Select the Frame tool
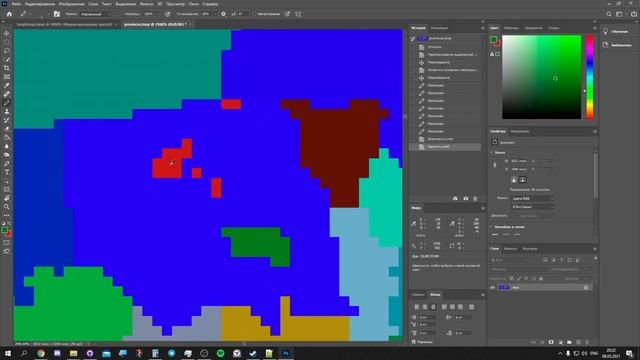The image size is (640, 360). pyautogui.click(x=7, y=77)
